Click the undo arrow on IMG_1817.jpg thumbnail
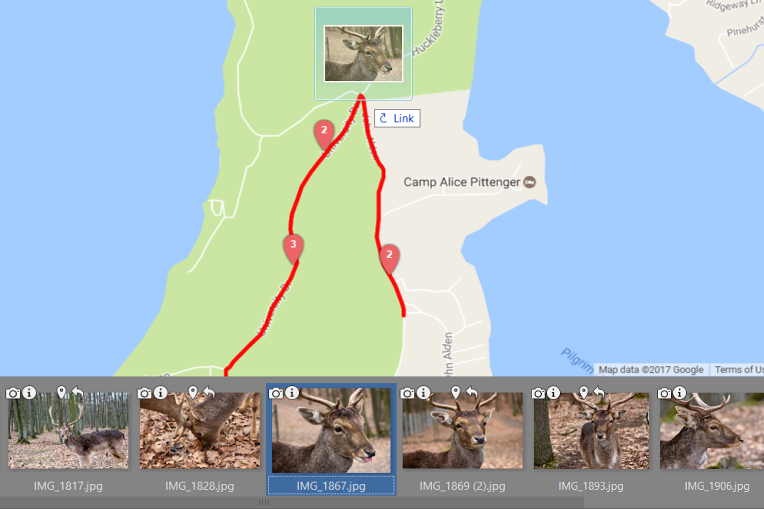764x509 pixels. tap(77, 392)
